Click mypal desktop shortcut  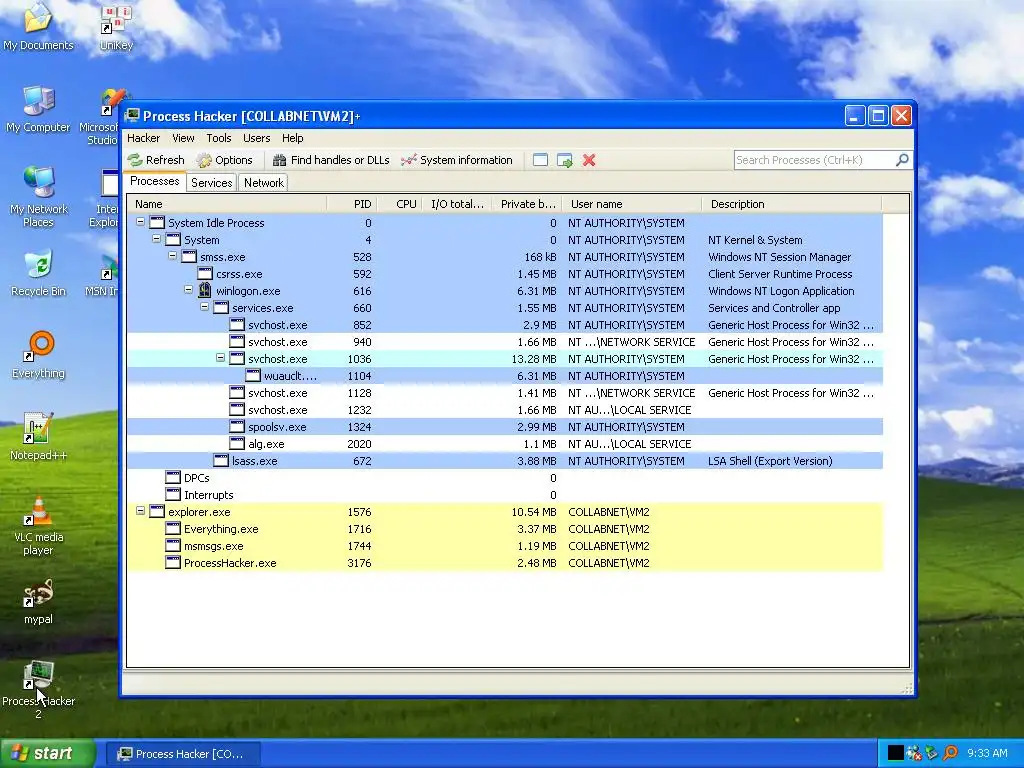(38, 601)
